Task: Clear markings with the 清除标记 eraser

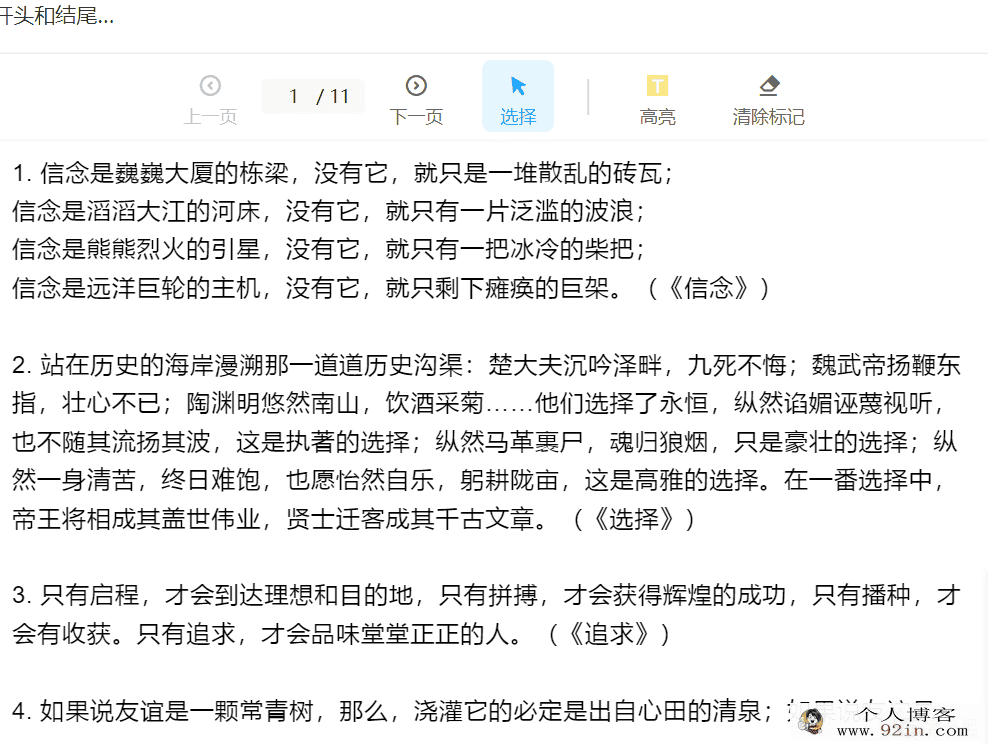Action: pyautogui.click(x=768, y=100)
